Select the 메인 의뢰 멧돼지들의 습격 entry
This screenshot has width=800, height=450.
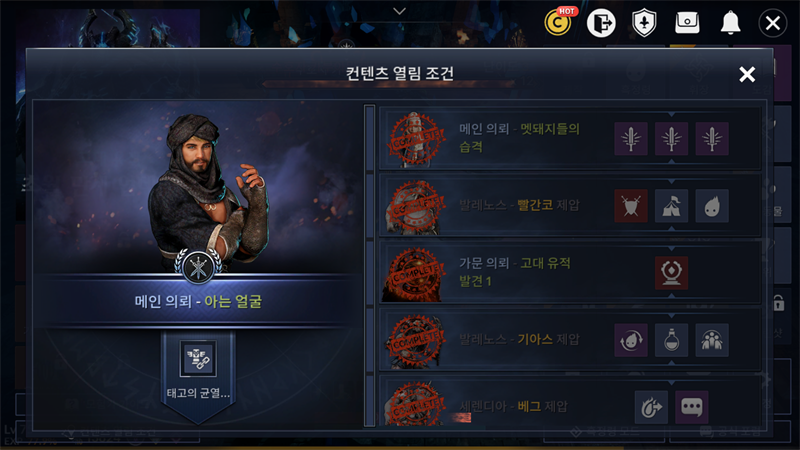[569, 138]
